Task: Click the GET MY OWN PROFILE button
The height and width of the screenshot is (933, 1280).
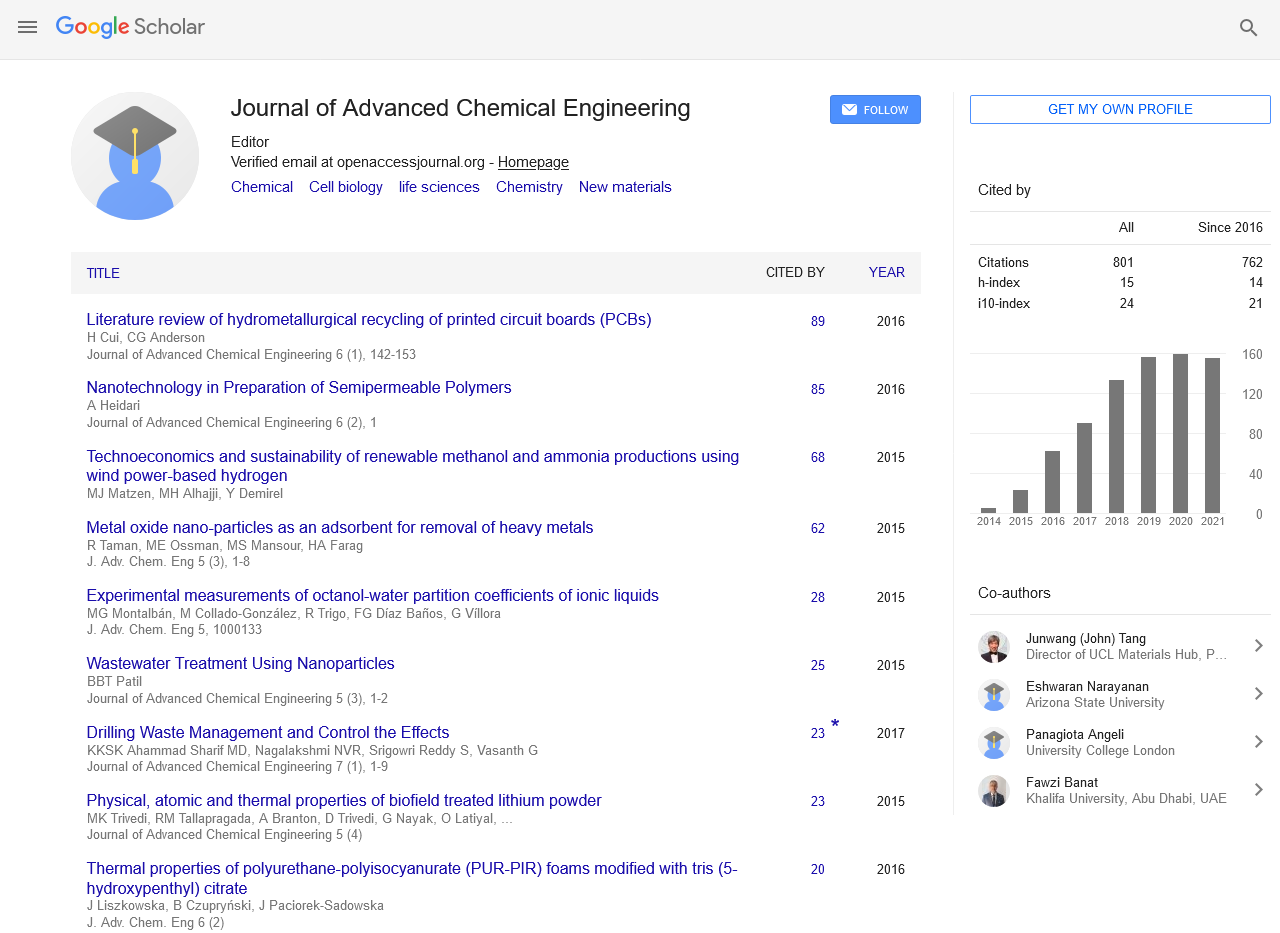Action: pyautogui.click(x=1120, y=110)
